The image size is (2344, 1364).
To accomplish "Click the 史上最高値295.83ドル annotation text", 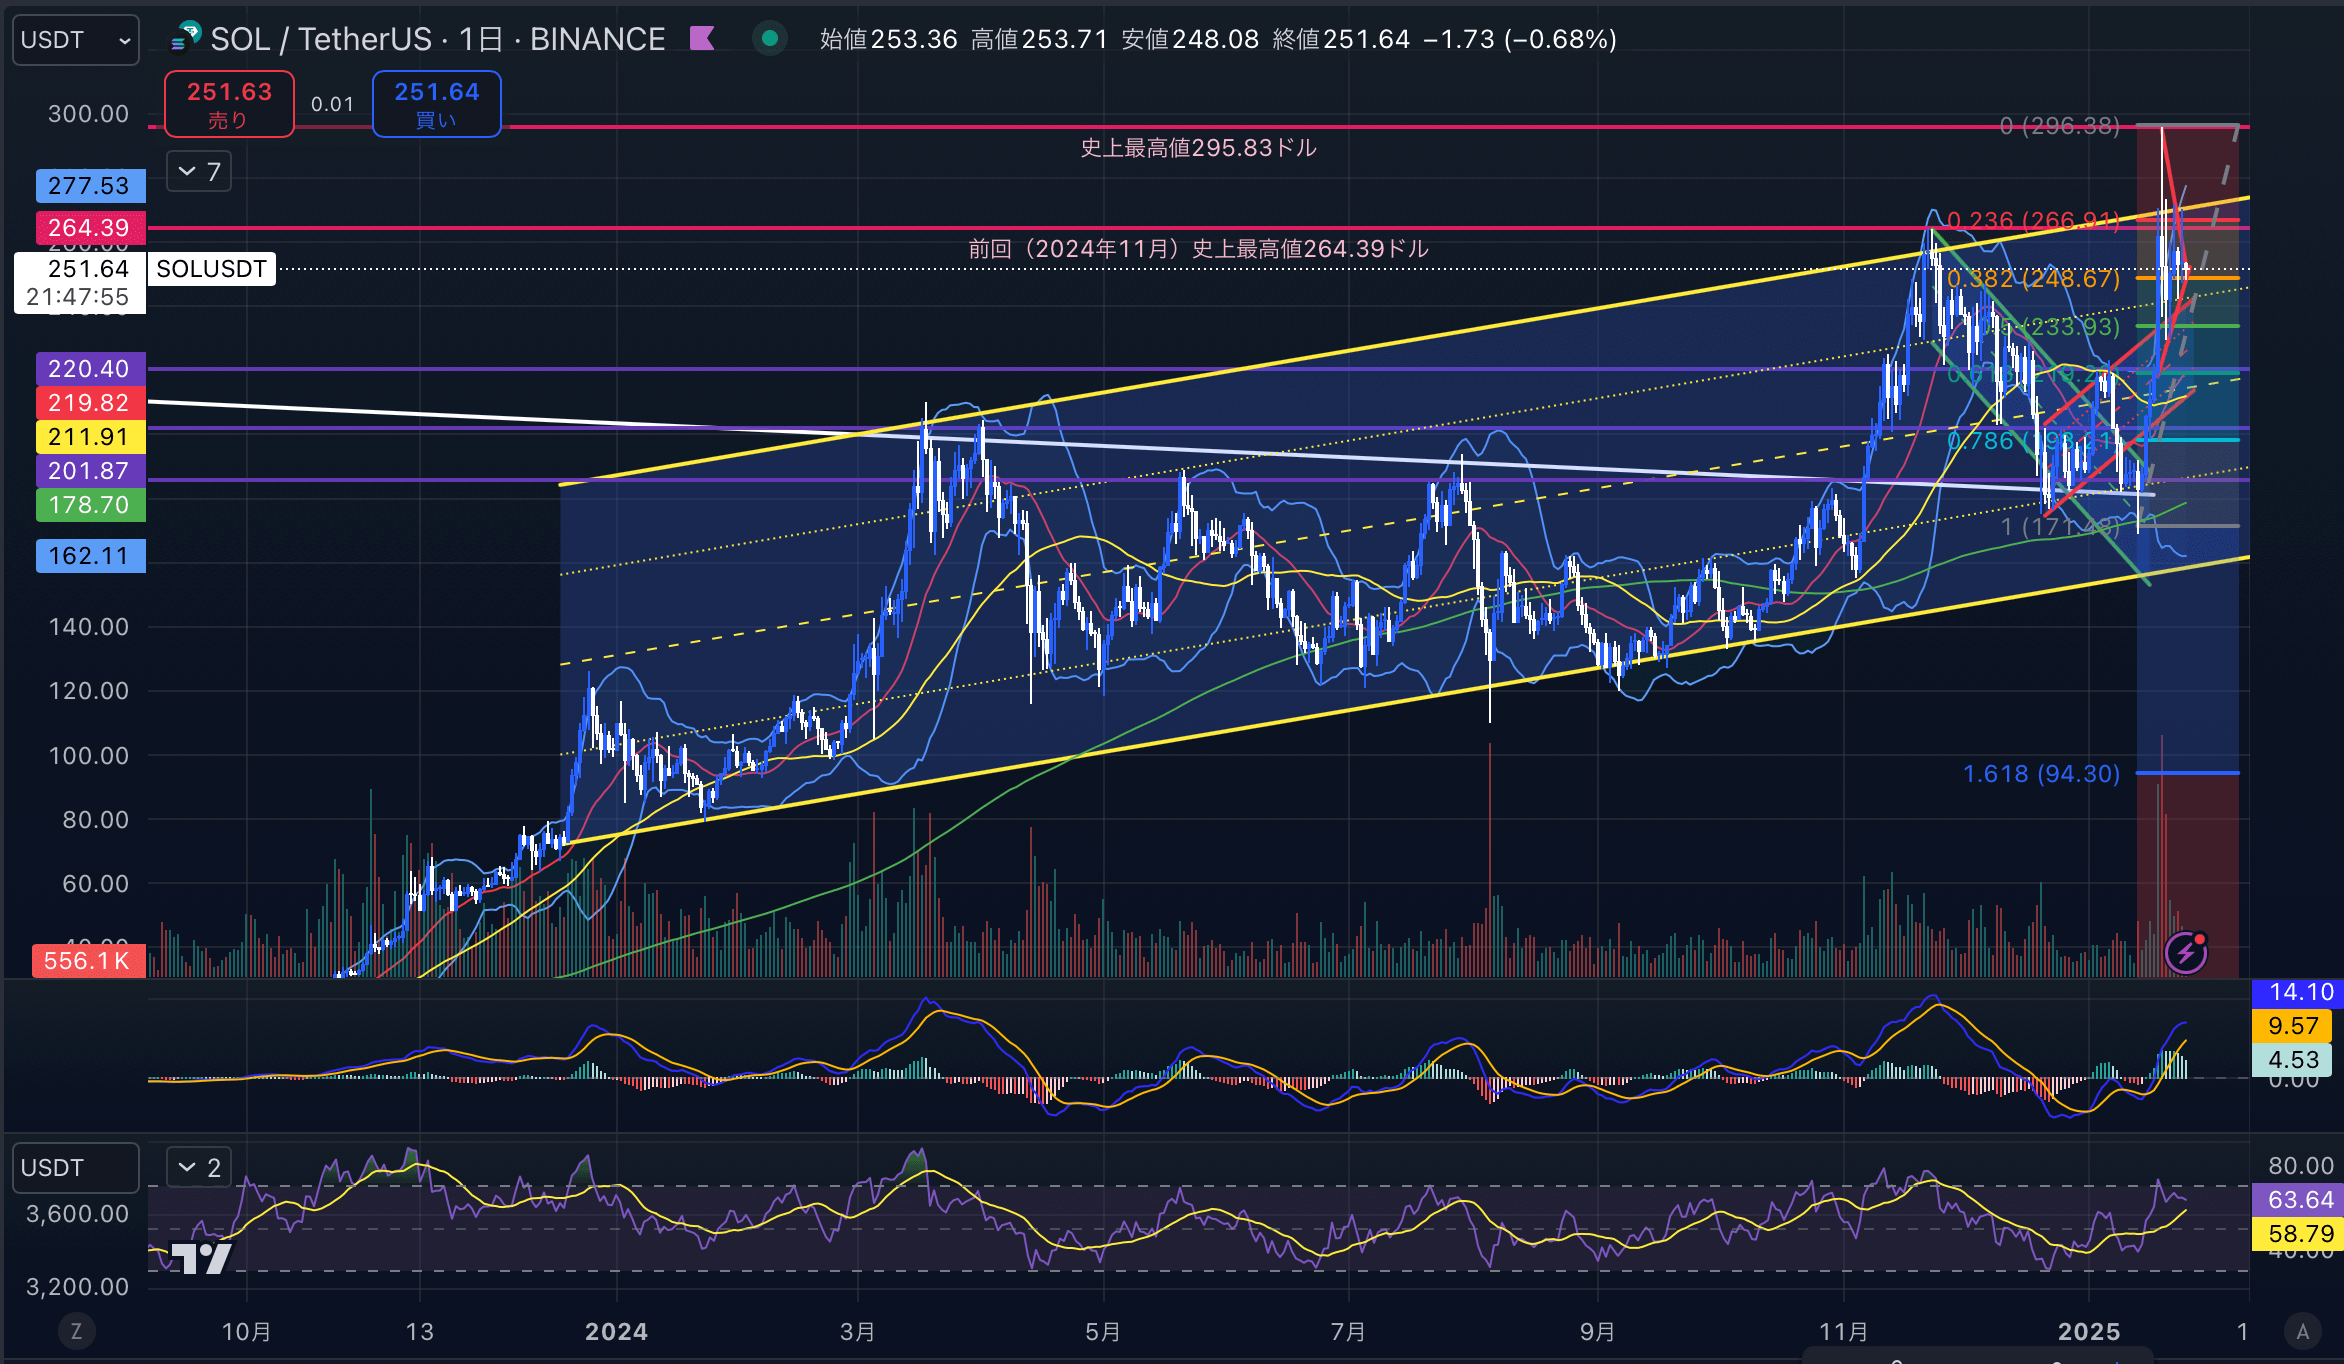I will click(x=1198, y=148).
